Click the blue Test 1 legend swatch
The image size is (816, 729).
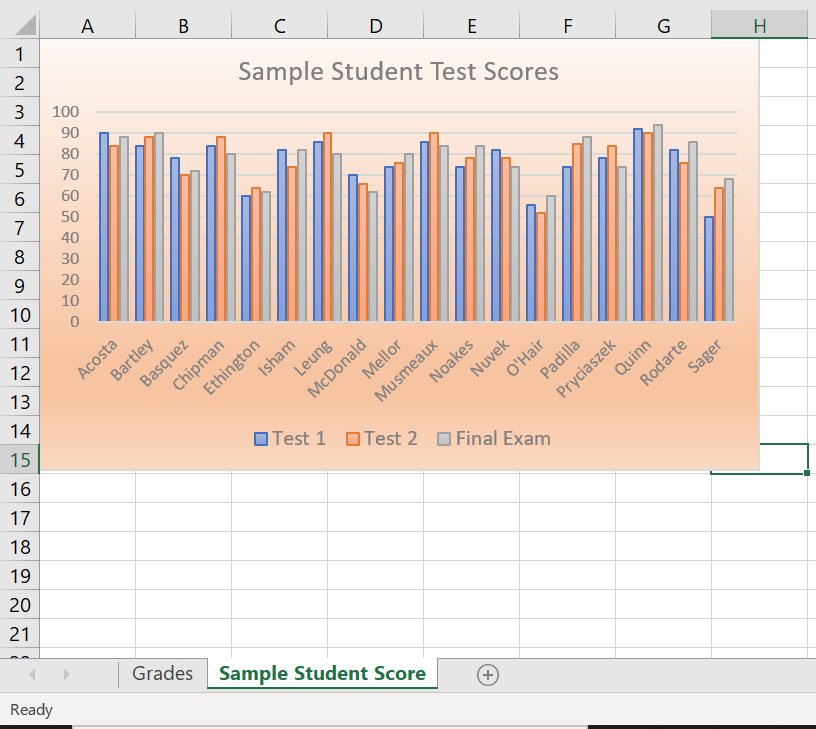pos(261,439)
